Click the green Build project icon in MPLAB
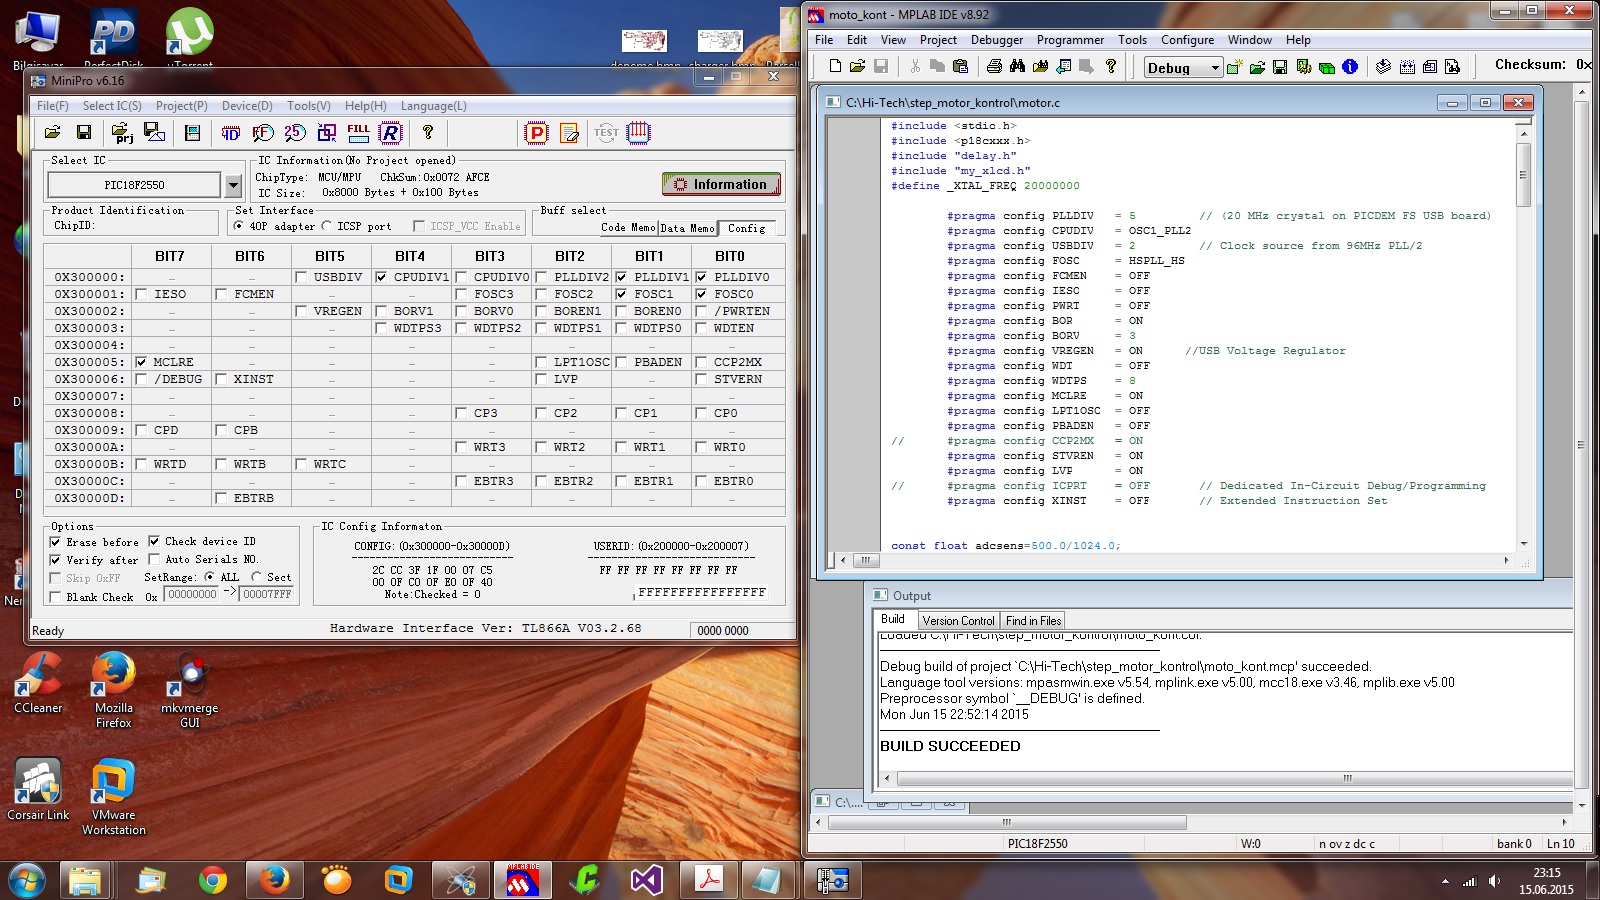 1327,67
